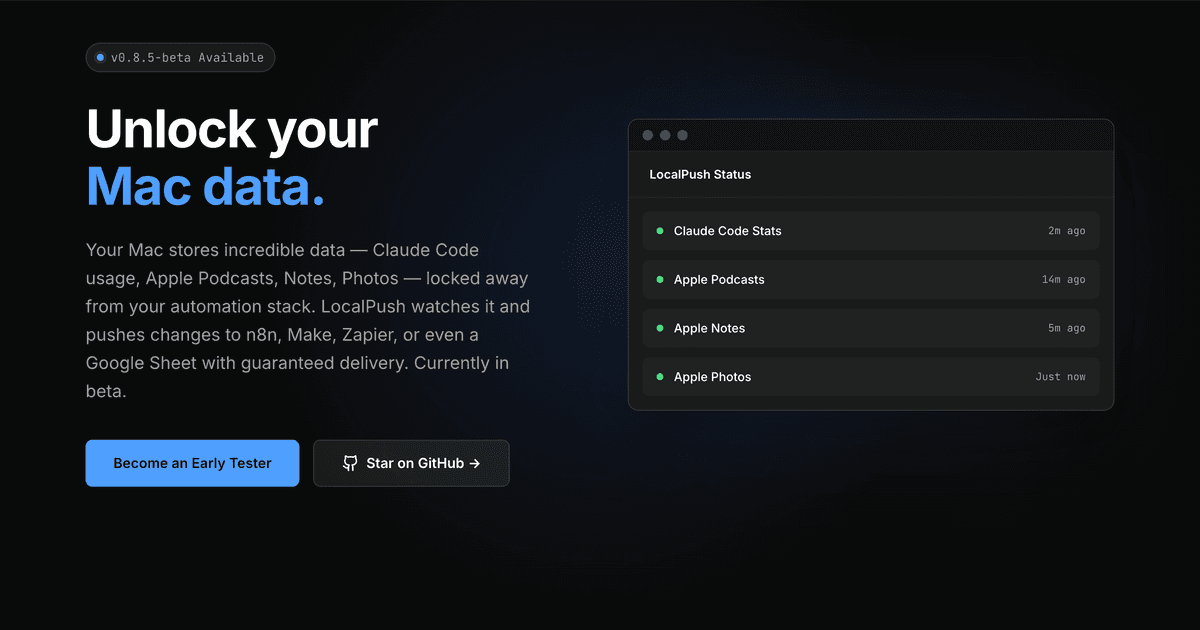The height and width of the screenshot is (630, 1200).
Task: Click the v0.8.5-beta Available badge
Action: point(180,57)
